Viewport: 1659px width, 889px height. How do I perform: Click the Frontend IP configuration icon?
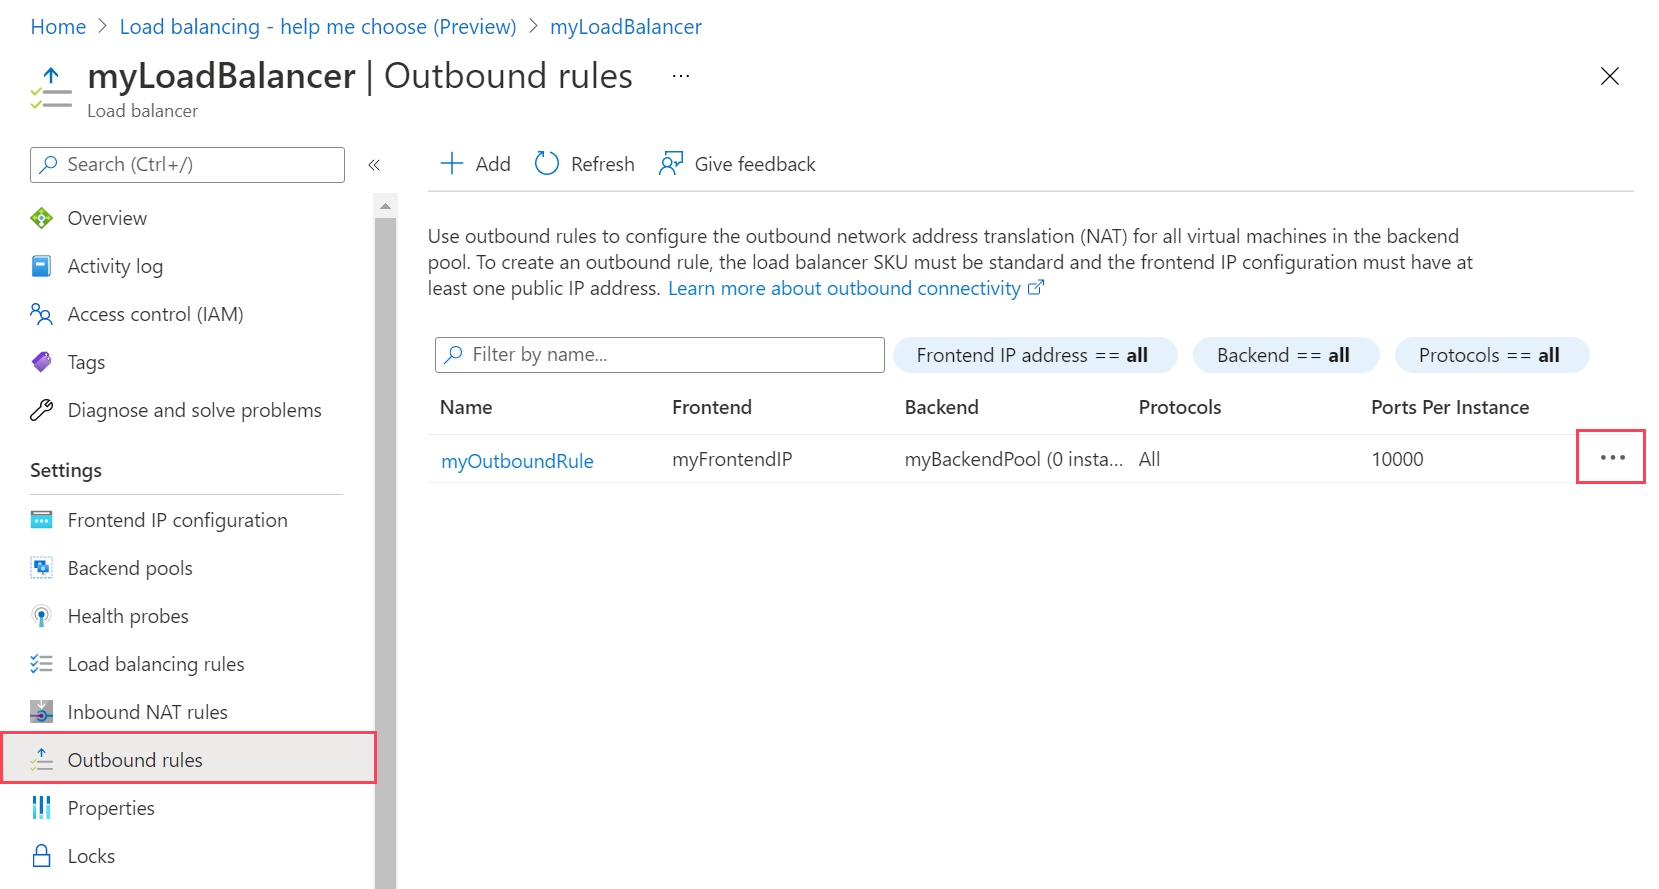click(x=41, y=520)
